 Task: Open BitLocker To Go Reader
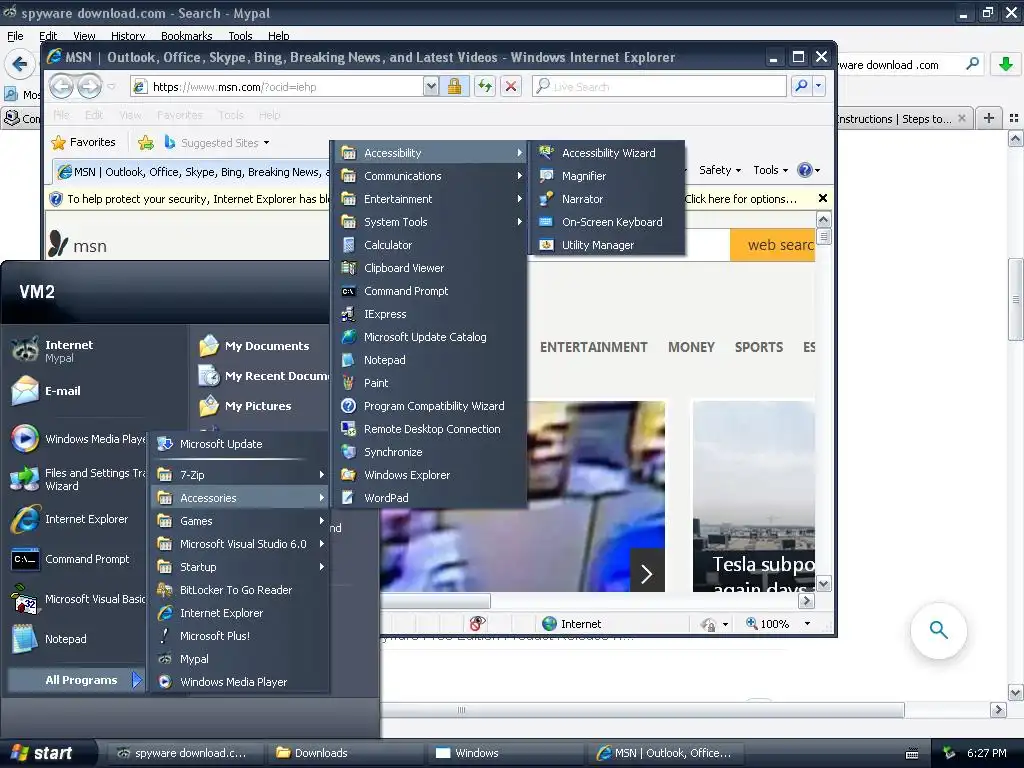(x=240, y=590)
